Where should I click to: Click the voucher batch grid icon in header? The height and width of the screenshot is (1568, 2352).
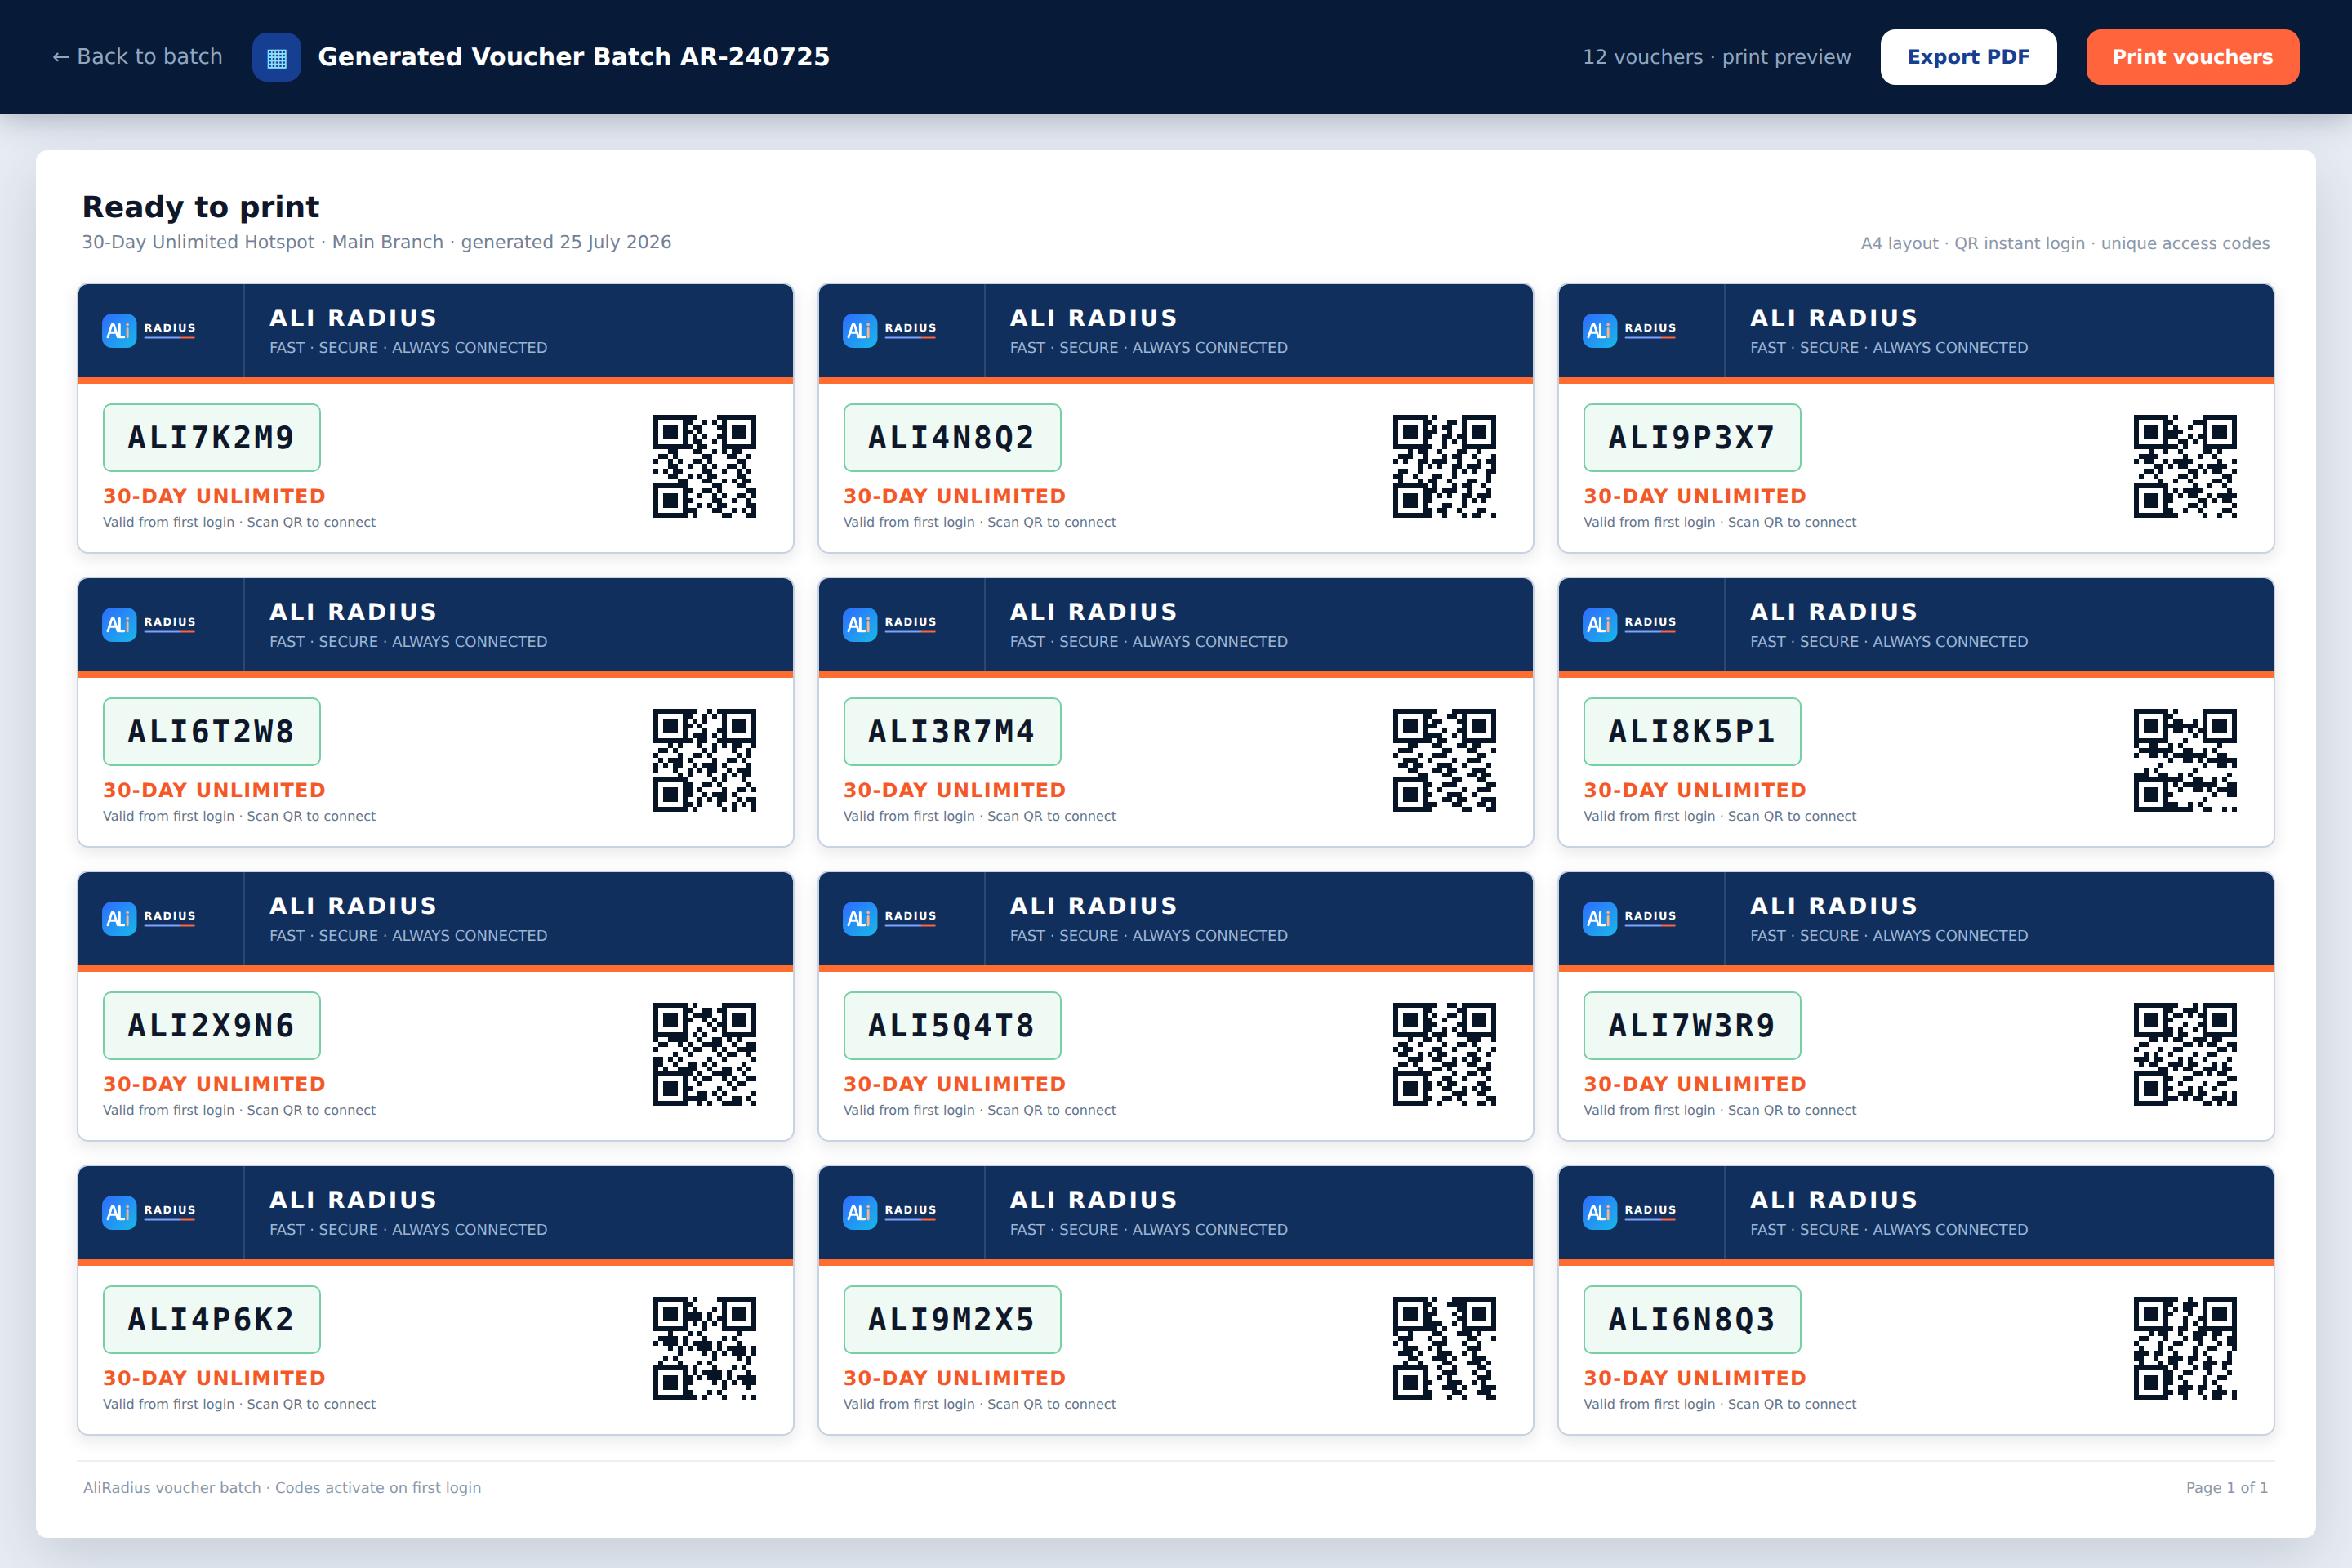277,57
